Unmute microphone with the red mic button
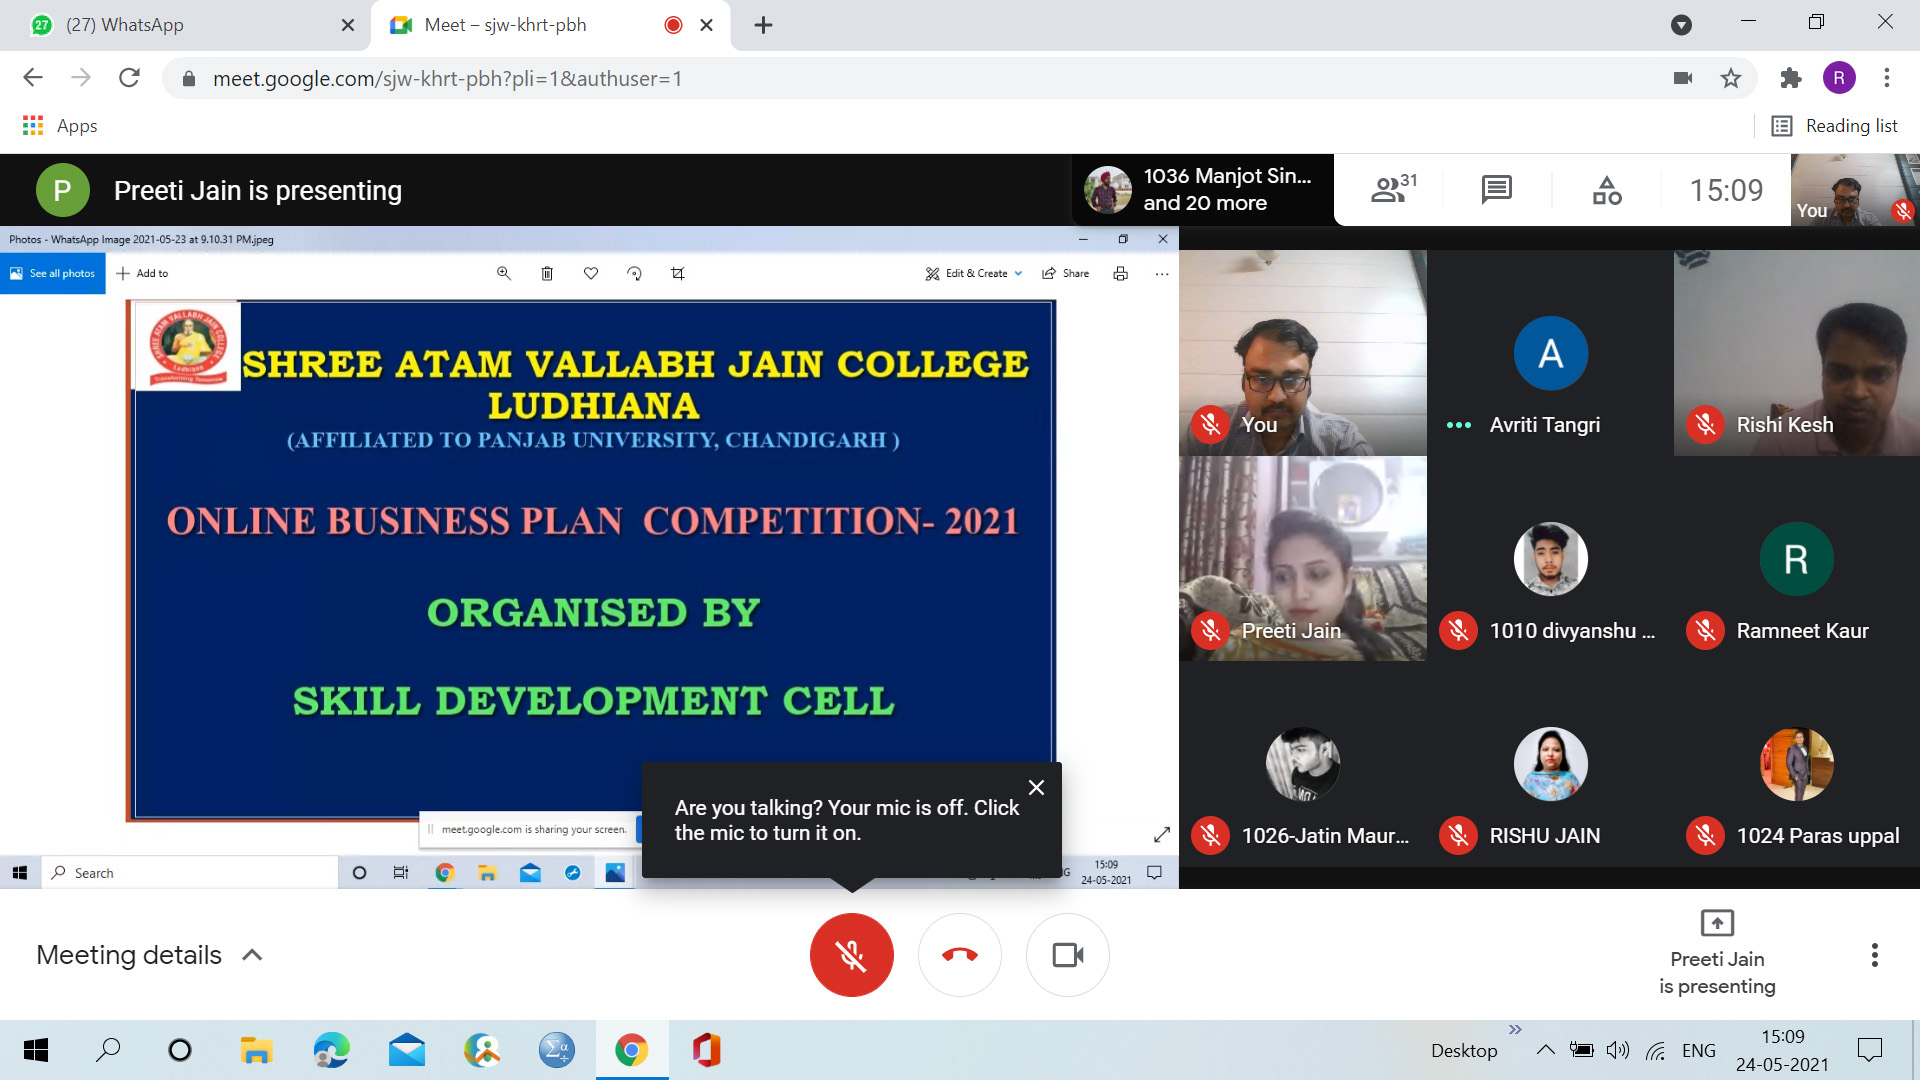This screenshot has height=1080, width=1920. click(851, 955)
